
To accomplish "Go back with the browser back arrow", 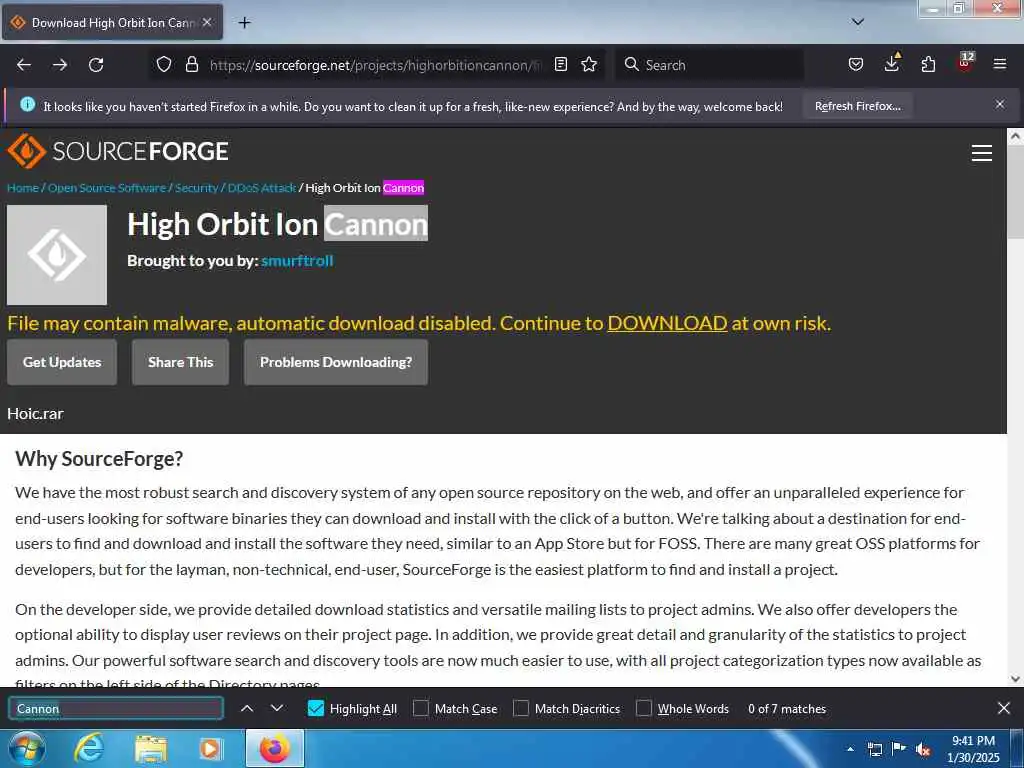I will 24,65.
